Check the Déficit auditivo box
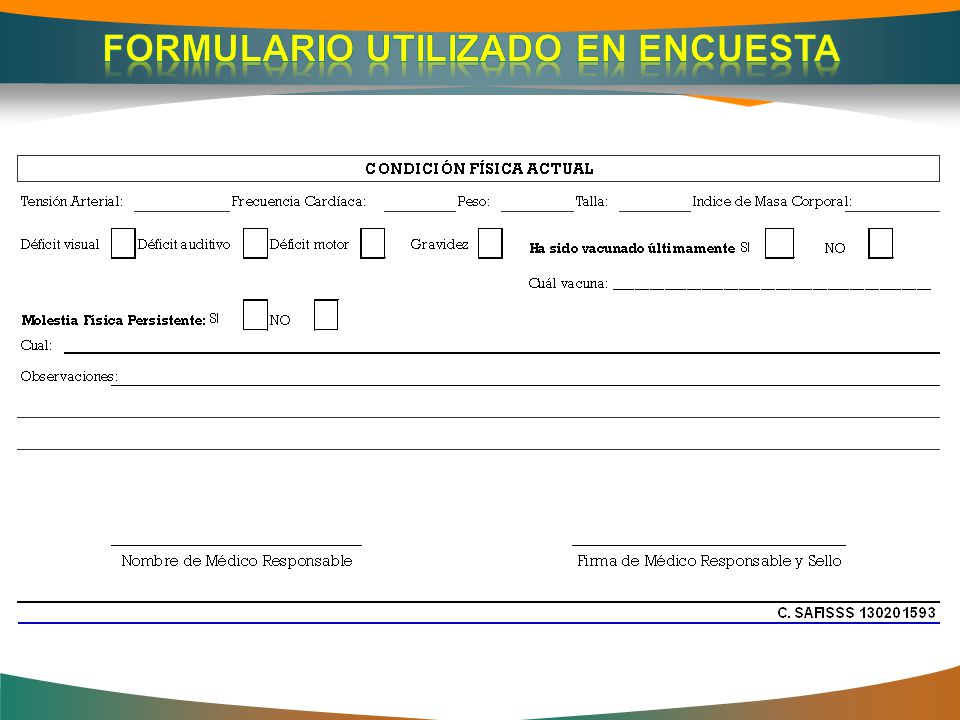This screenshot has width=960, height=720. 255,243
